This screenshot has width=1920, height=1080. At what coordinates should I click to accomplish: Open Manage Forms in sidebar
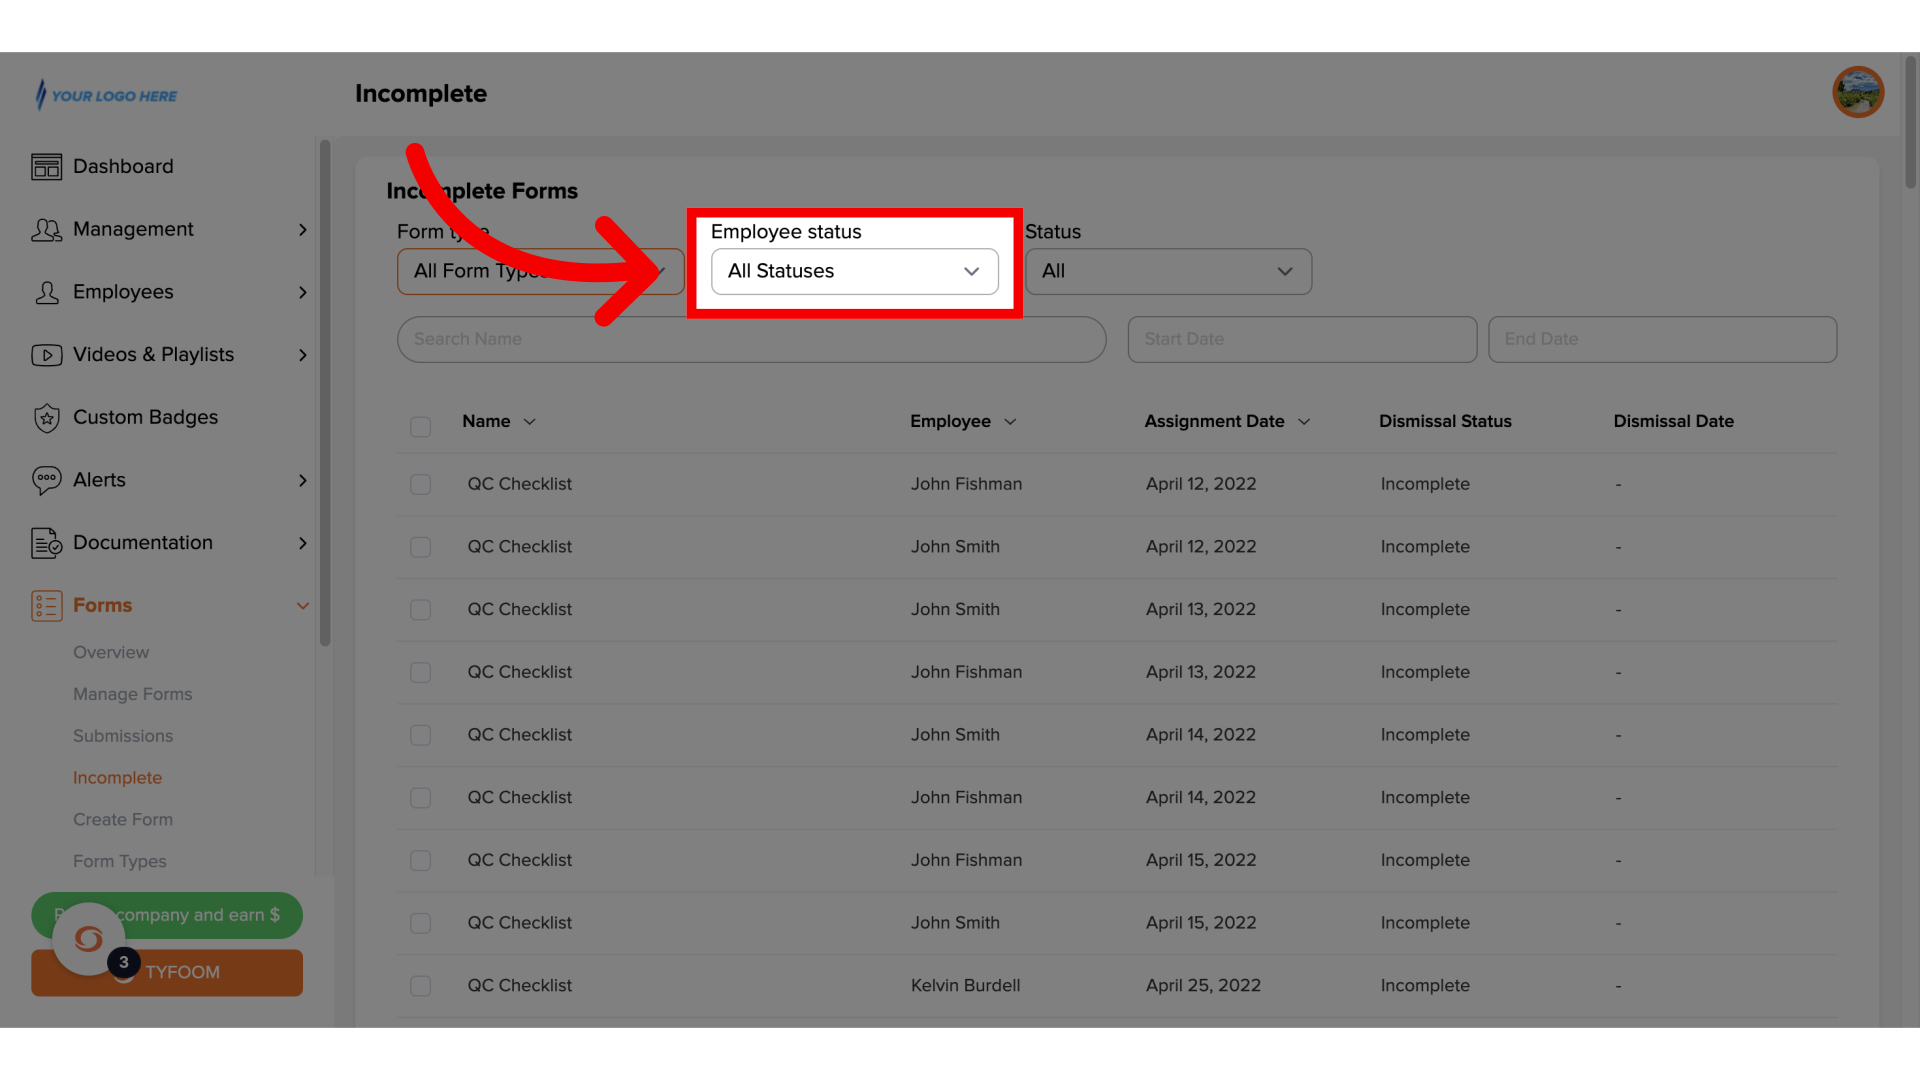point(132,694)
